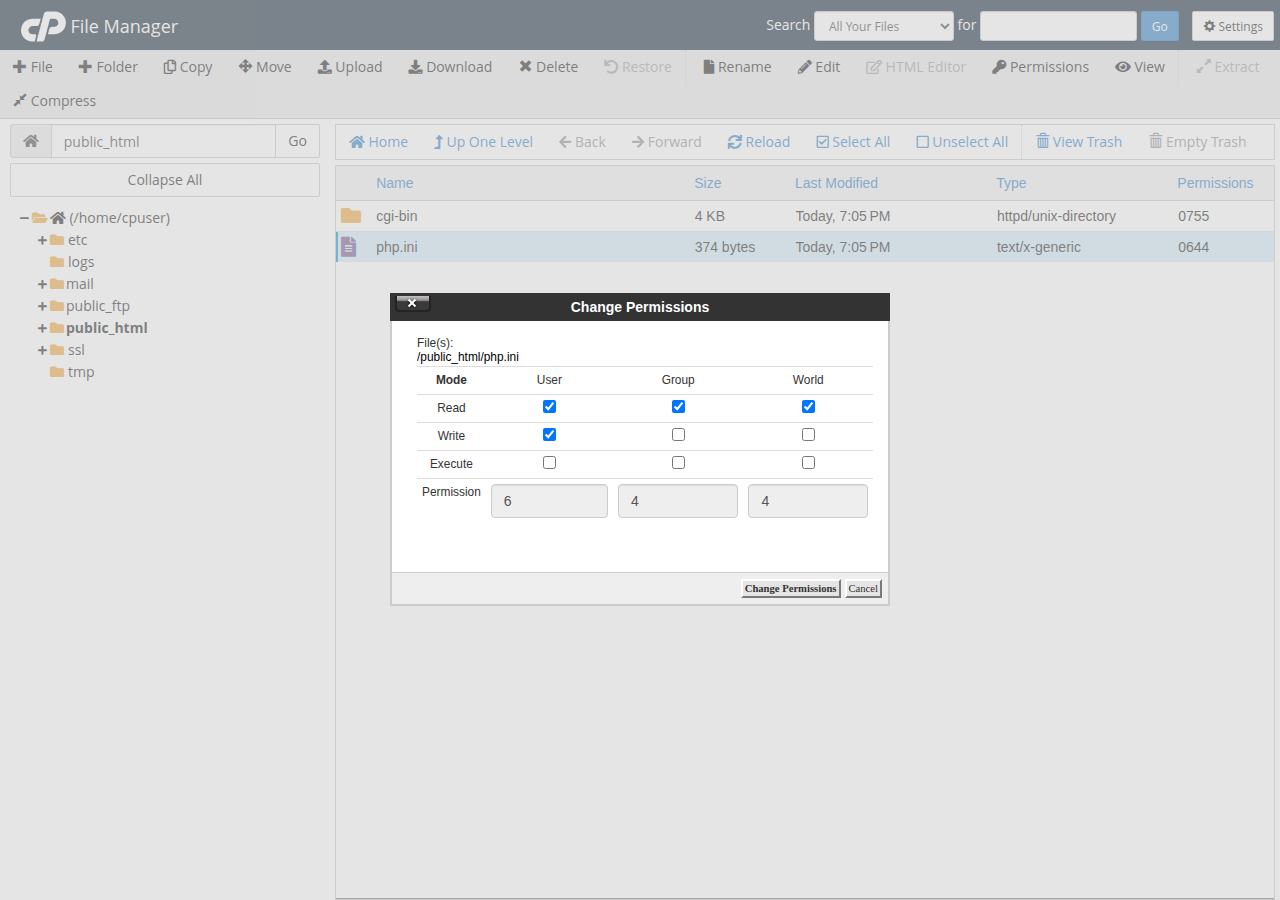Download the selected file
This screenshot has height=900, width=1280.
click(450, 67)
